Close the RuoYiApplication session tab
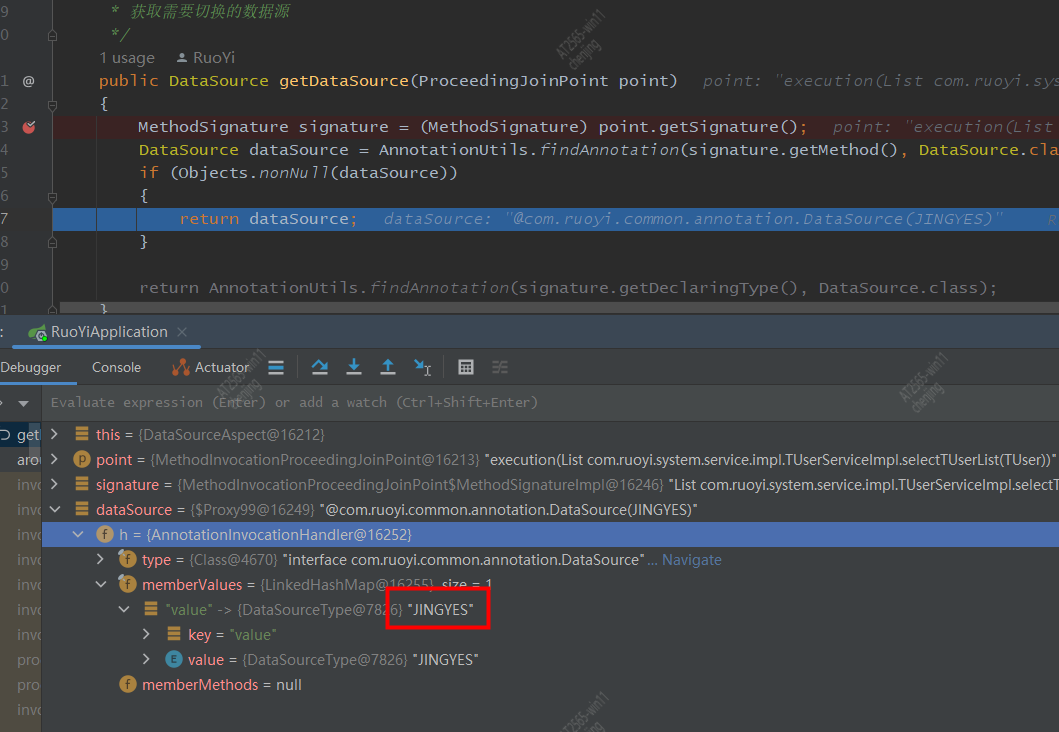Screen dimensions: 1059x732 tap(182, 332)
